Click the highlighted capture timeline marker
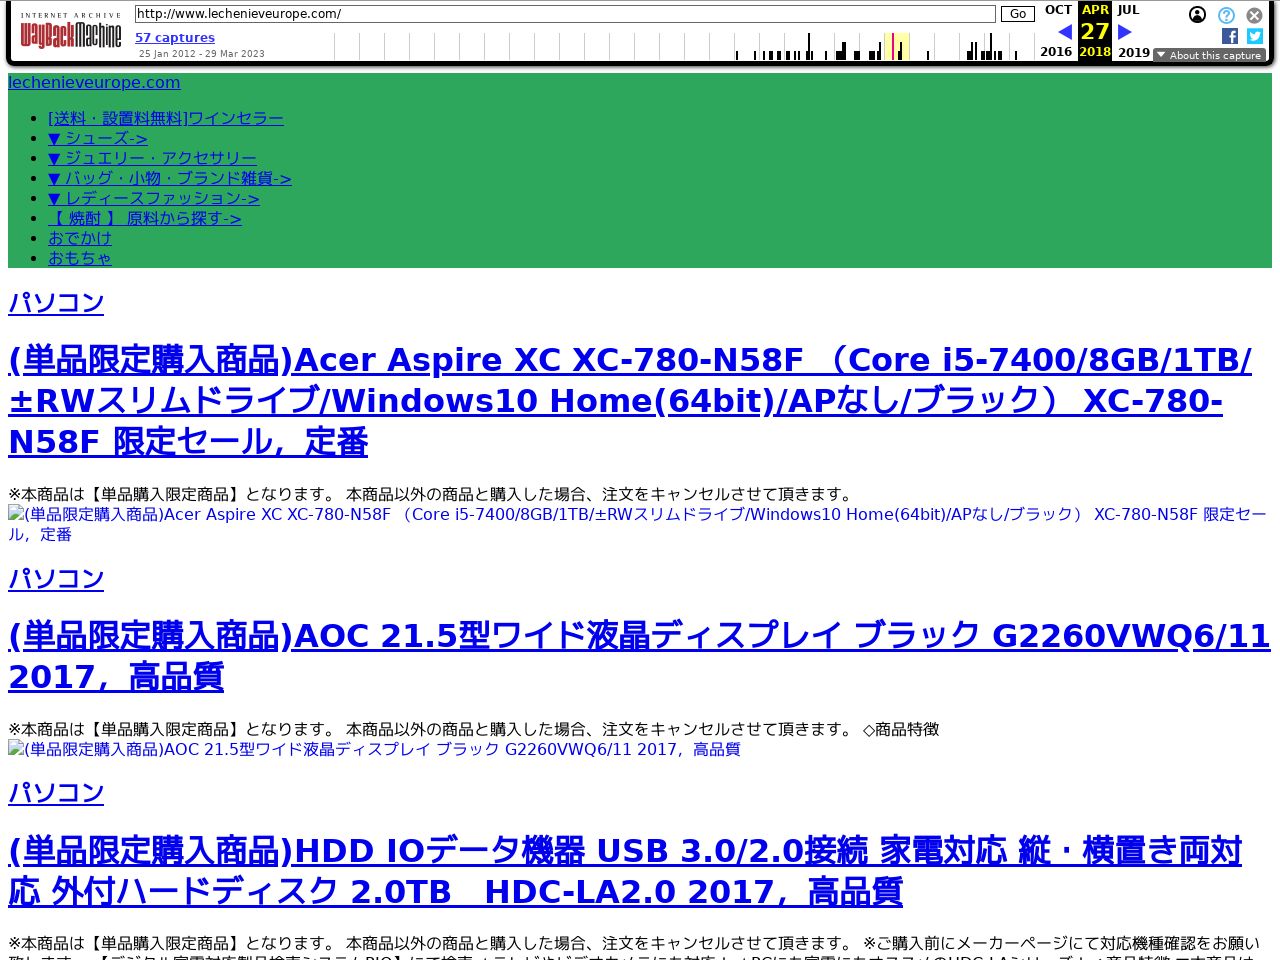Screen dimensions: 1280x960 (893, 47)
